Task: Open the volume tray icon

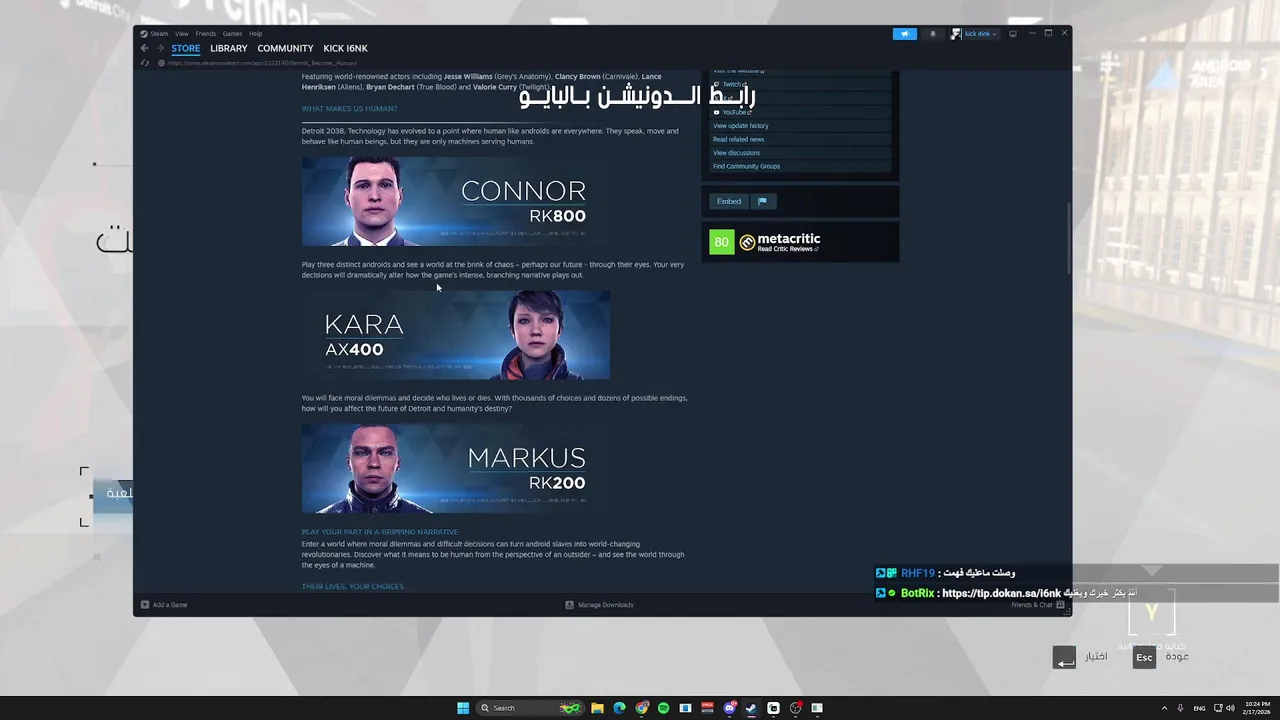Action: (x=1230, y=708)
